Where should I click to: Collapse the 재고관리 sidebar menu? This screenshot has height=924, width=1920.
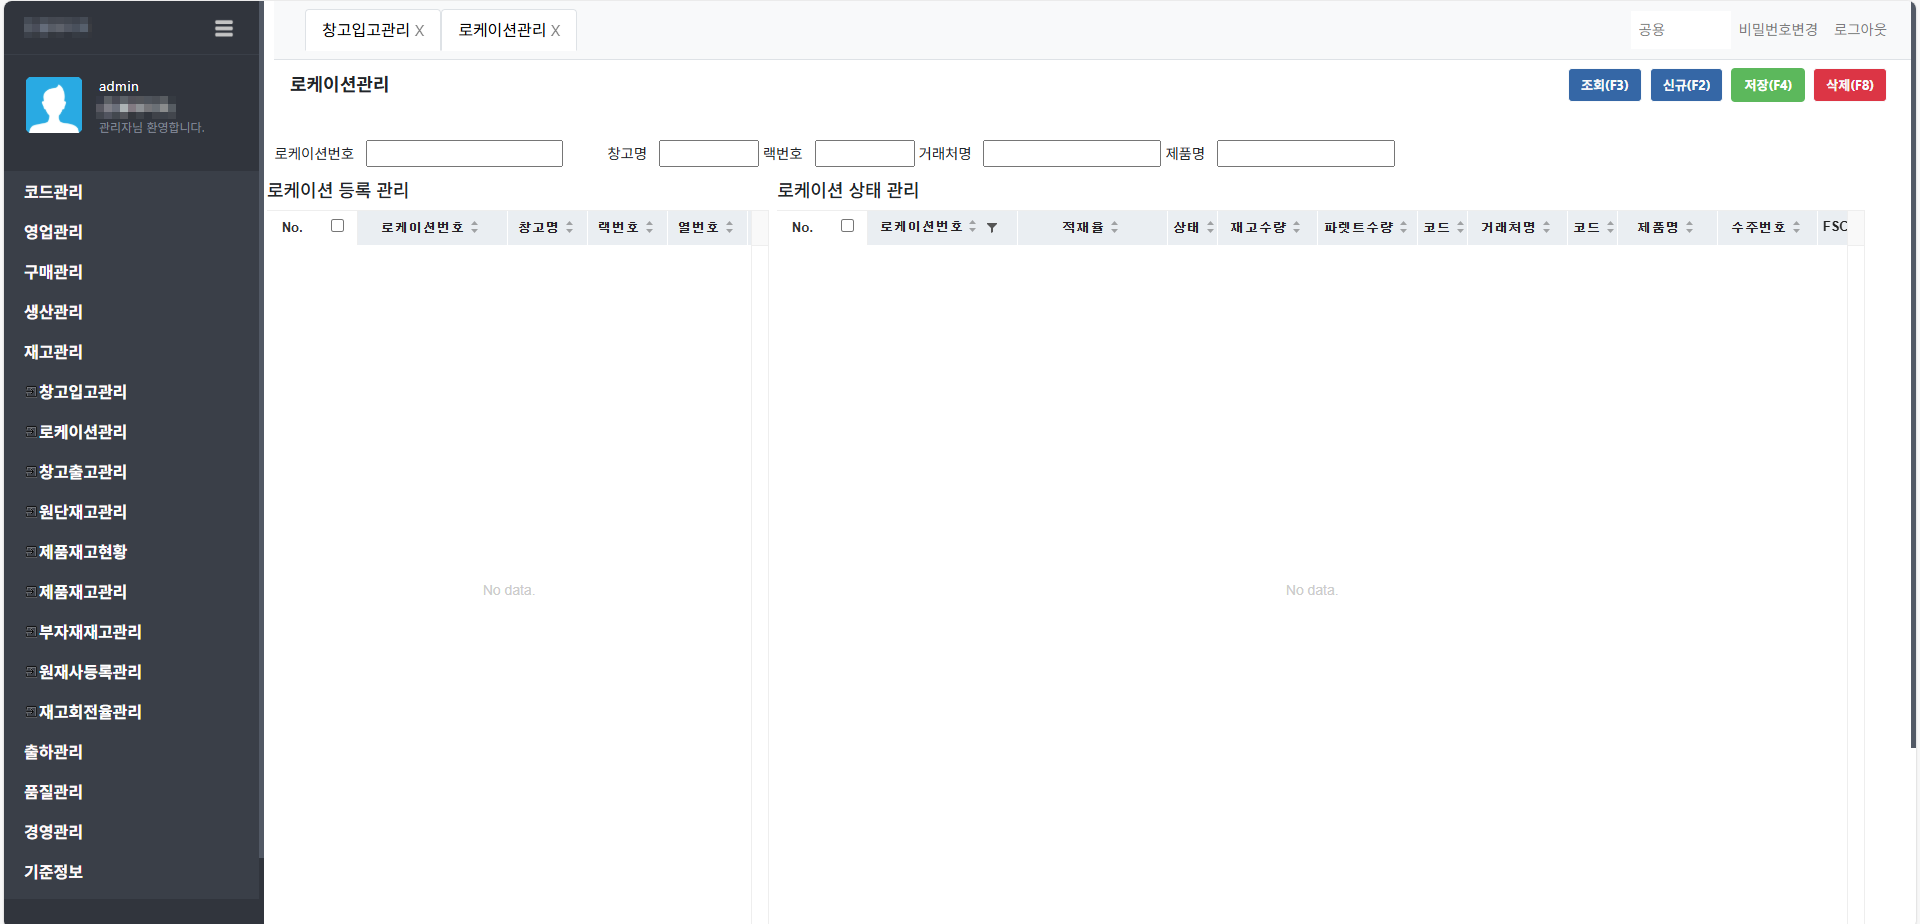(x=54, y=352)
